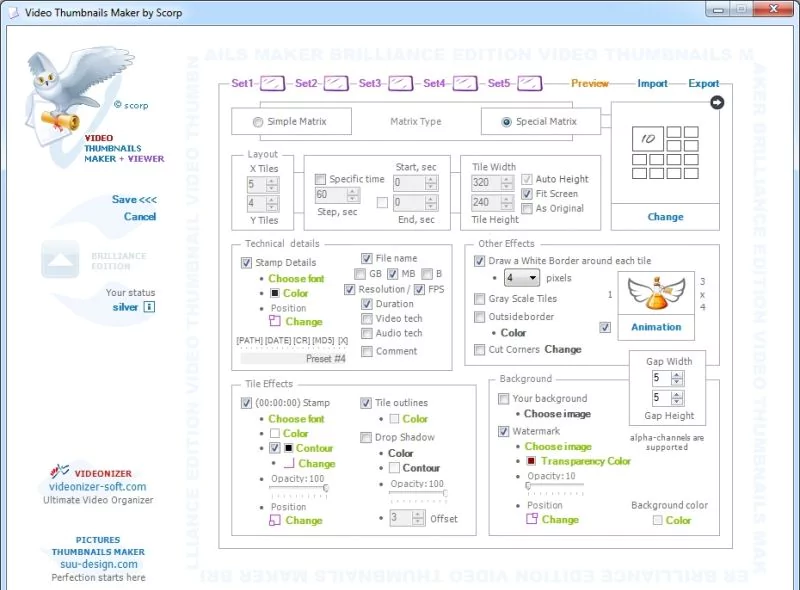Click the watermark position icon

(x=532, y=519)
